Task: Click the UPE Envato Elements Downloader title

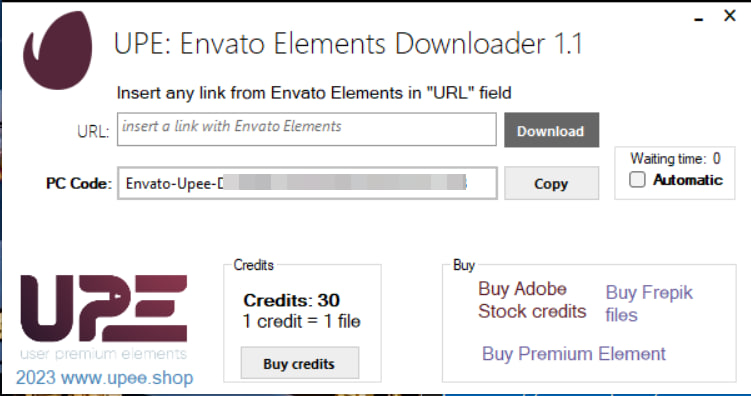Action: point(348,44)
